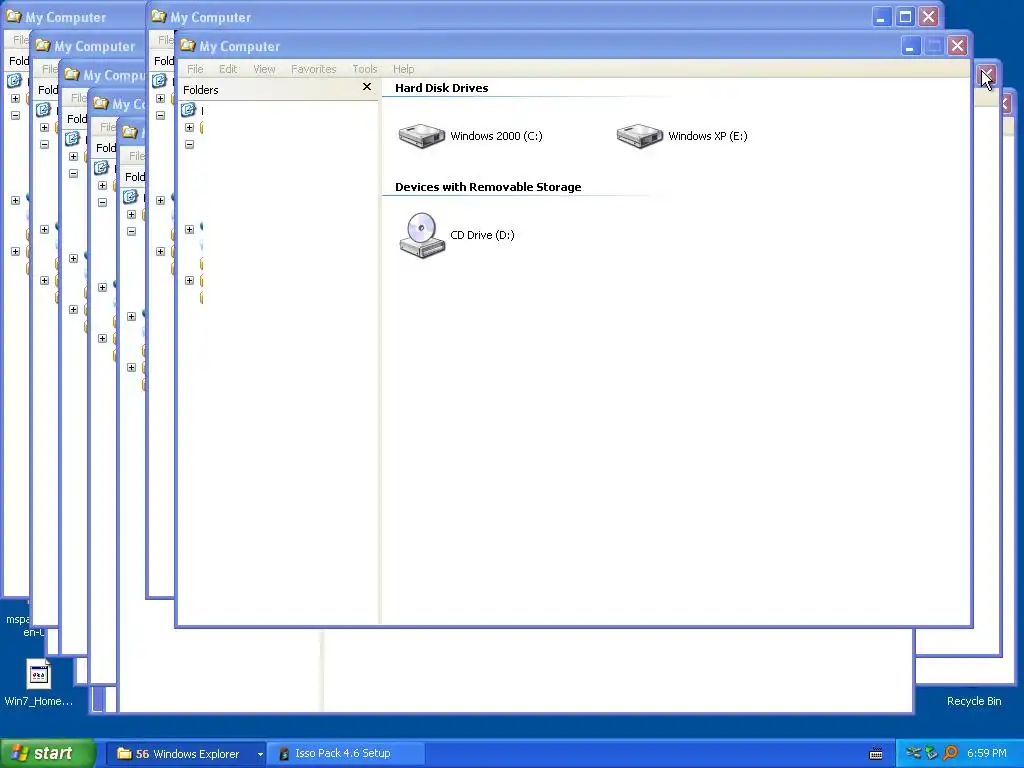1024x768 pixels.
Task: Open the View menu in the front window
Action: 264,69
